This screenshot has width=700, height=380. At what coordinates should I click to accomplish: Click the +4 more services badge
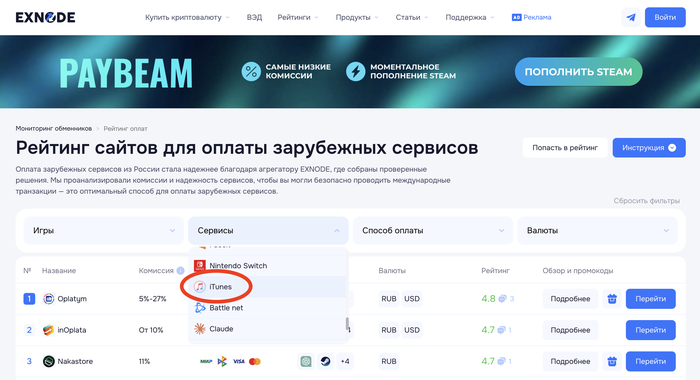click(x=345, y=361)
